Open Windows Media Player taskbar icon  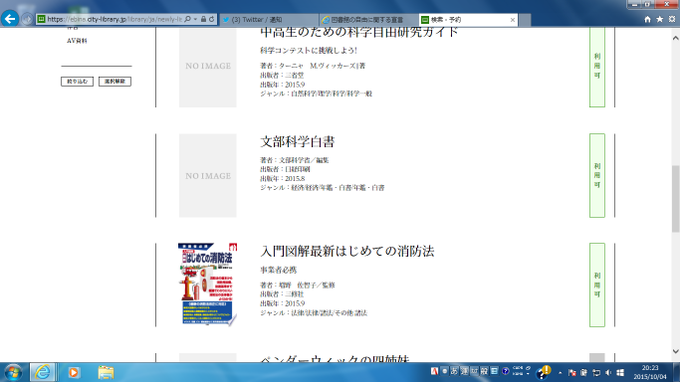(x=74, y=372)
